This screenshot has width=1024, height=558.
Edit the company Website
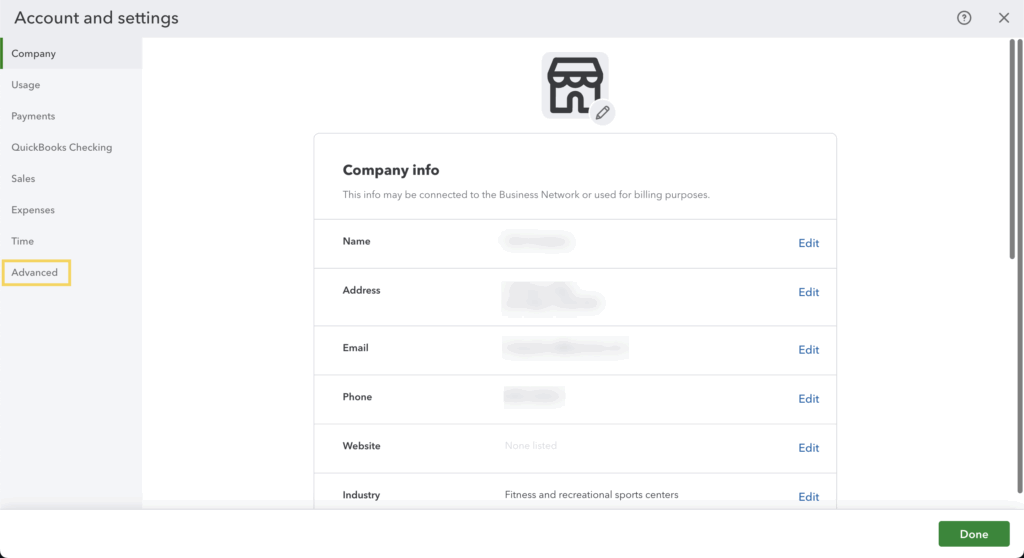coord(808,448)
